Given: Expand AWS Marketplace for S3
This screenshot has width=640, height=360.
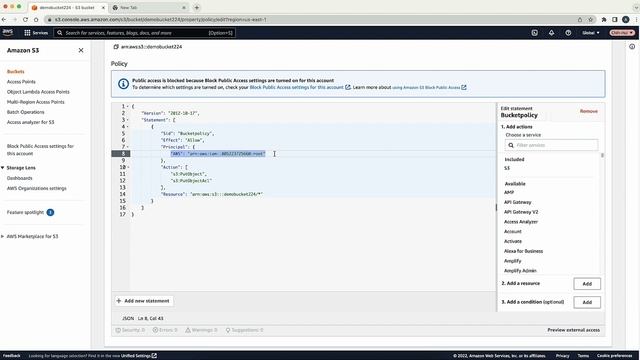Looking at the screenshot, I should tap(2, 236).
